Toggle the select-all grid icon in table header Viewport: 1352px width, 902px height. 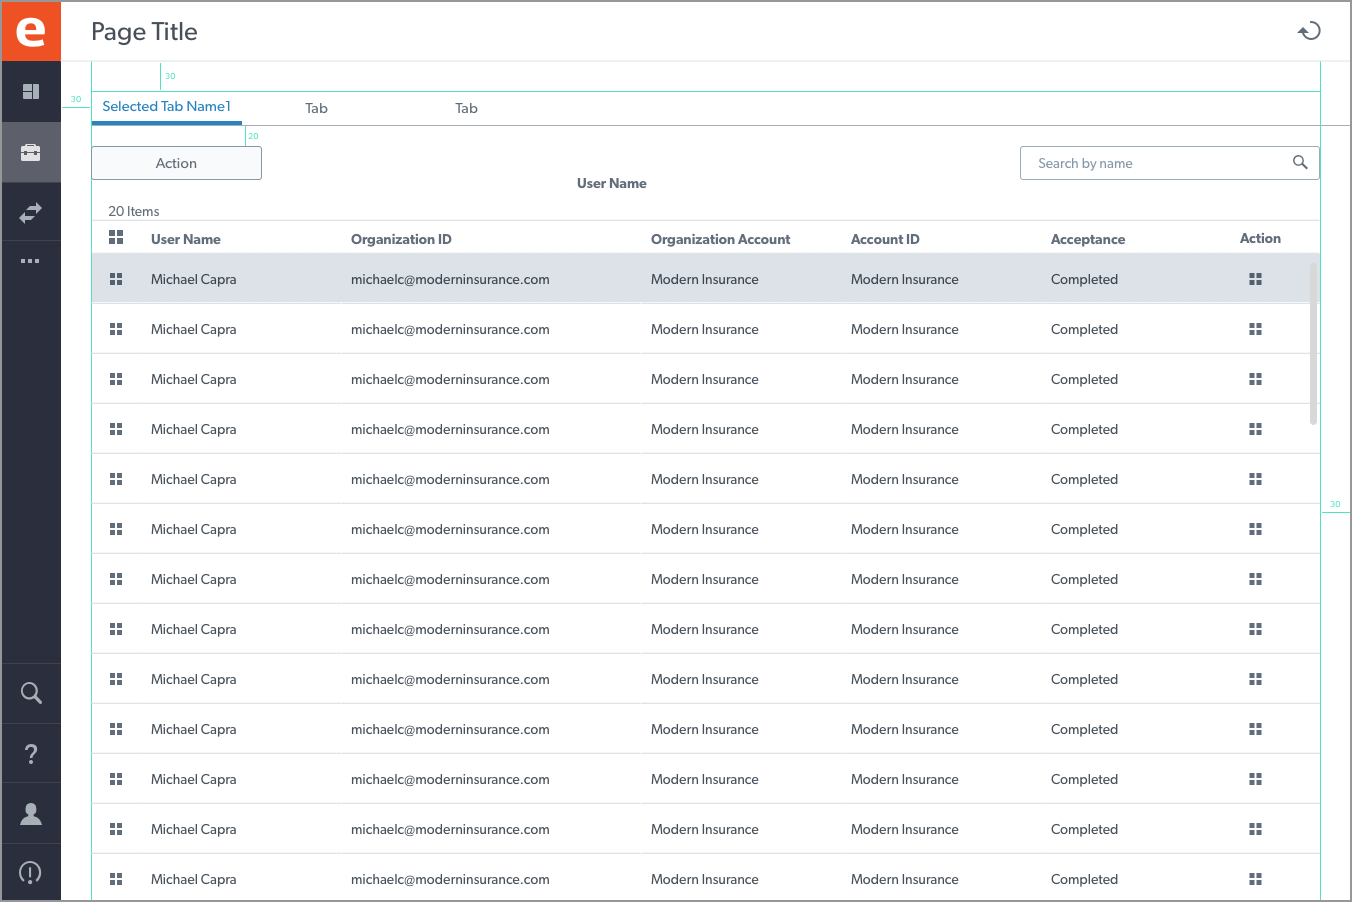coord(116,238)
